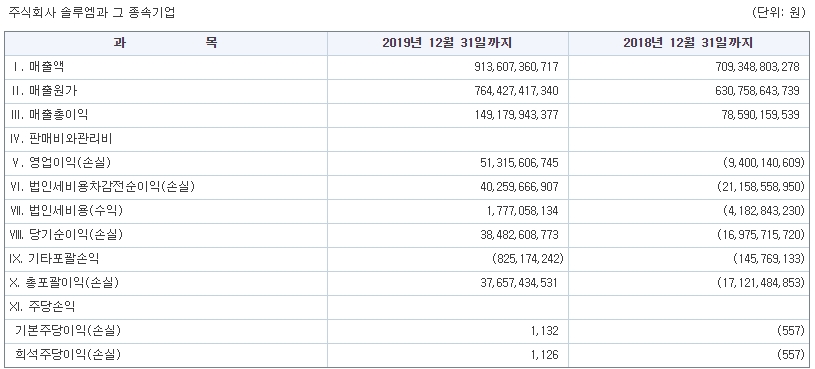Select row label Ⅸ. 기타포괄손익
Image resolution: width=815 pixels, height=369 pixels.
pyautogui.click(x=54, y=258)
